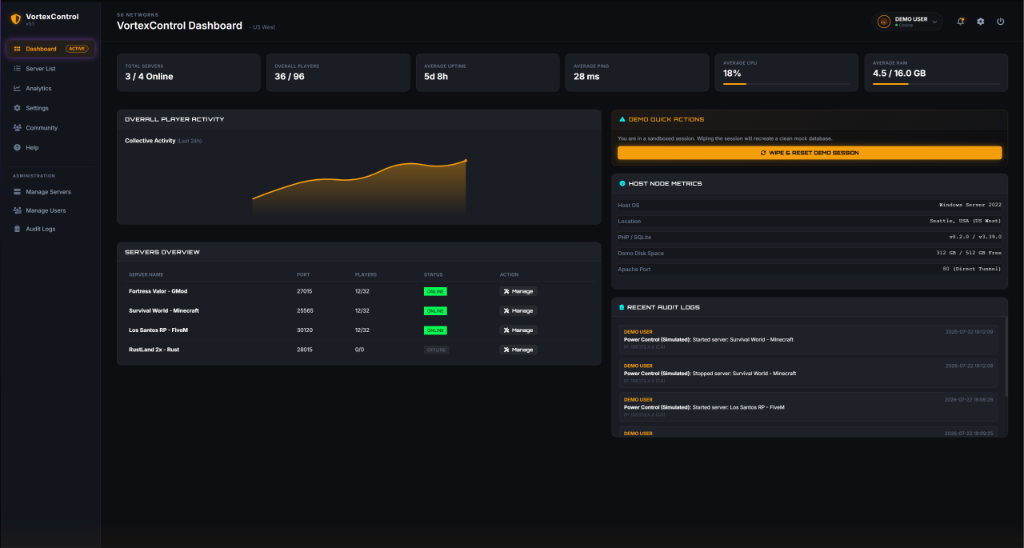
Task: Click the Audit Logs clipboard icon
Action: point(17,229)
